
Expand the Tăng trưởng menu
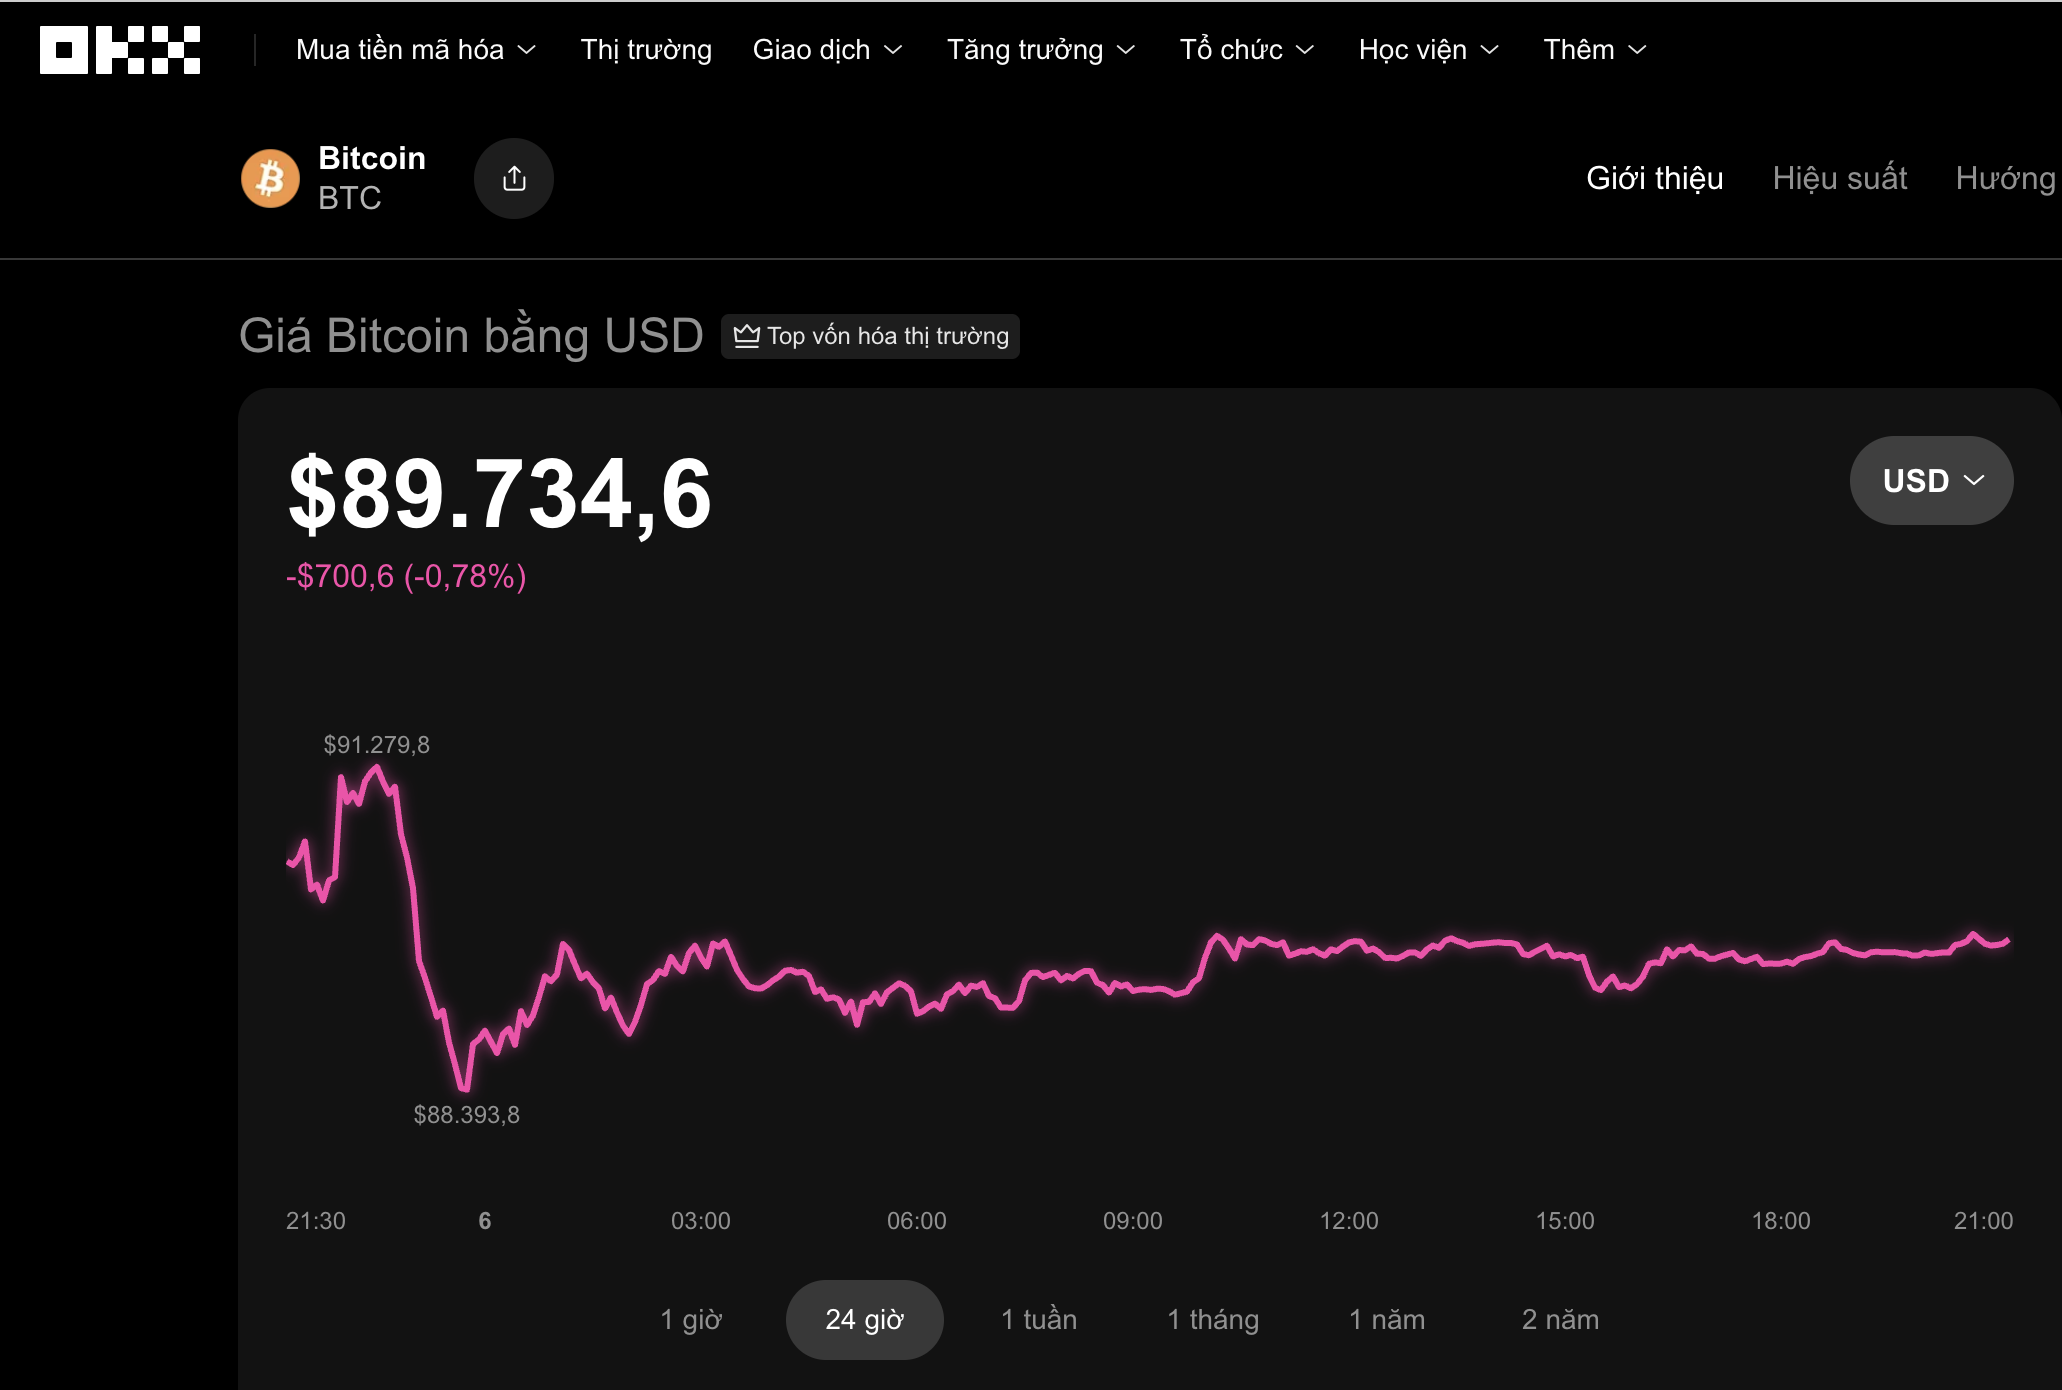tap(1040, 50)
